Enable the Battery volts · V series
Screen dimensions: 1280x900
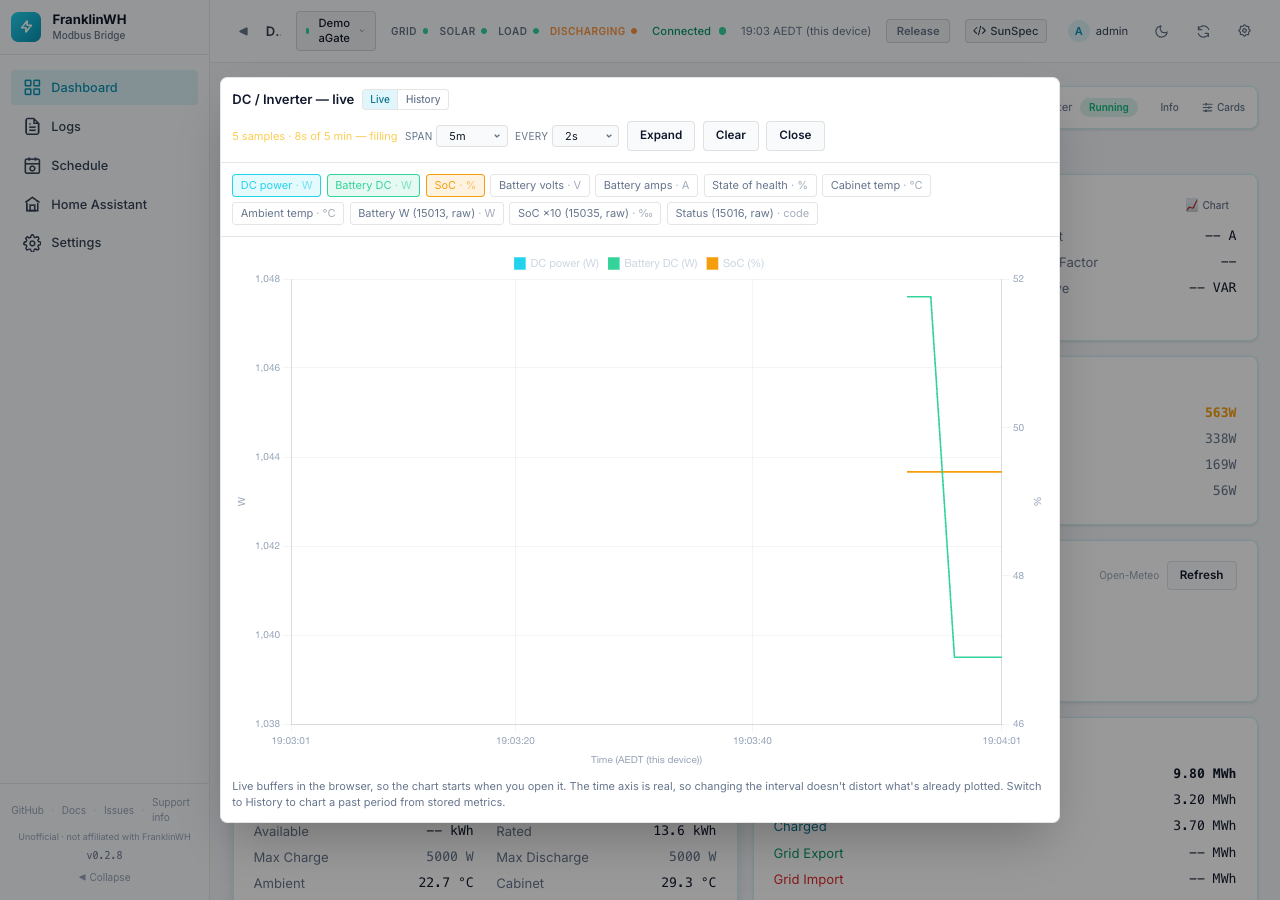coord(540,185)
